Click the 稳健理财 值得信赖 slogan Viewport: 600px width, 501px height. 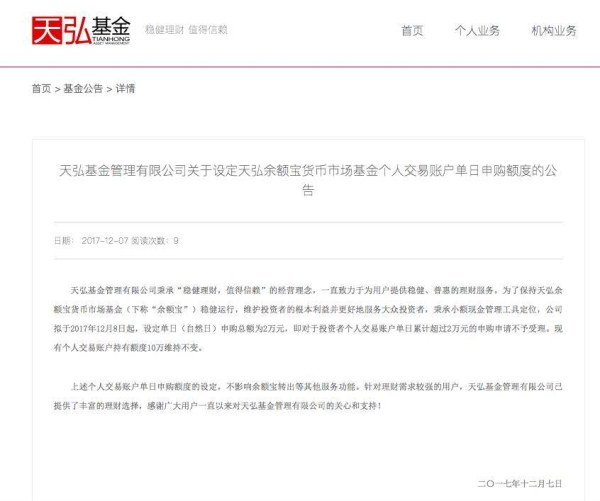(186, 29)
